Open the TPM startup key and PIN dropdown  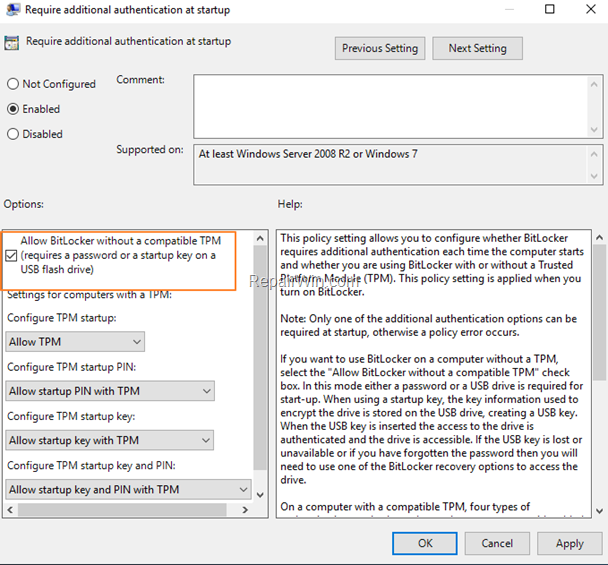click(x=128, y=489)
